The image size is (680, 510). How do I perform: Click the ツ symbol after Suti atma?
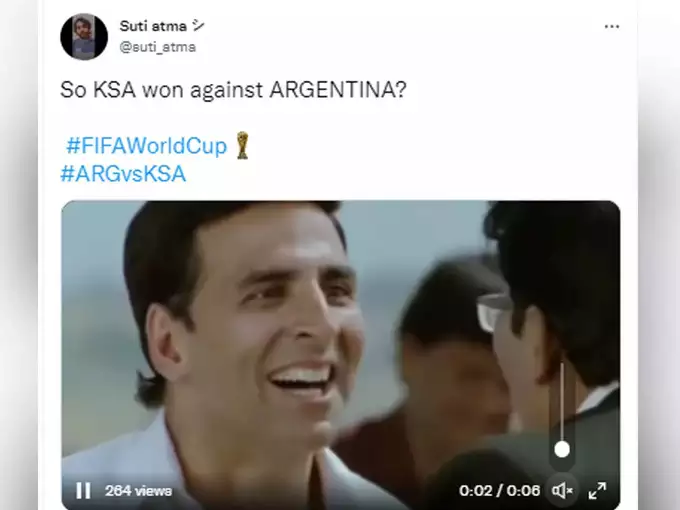pos(198,26)
